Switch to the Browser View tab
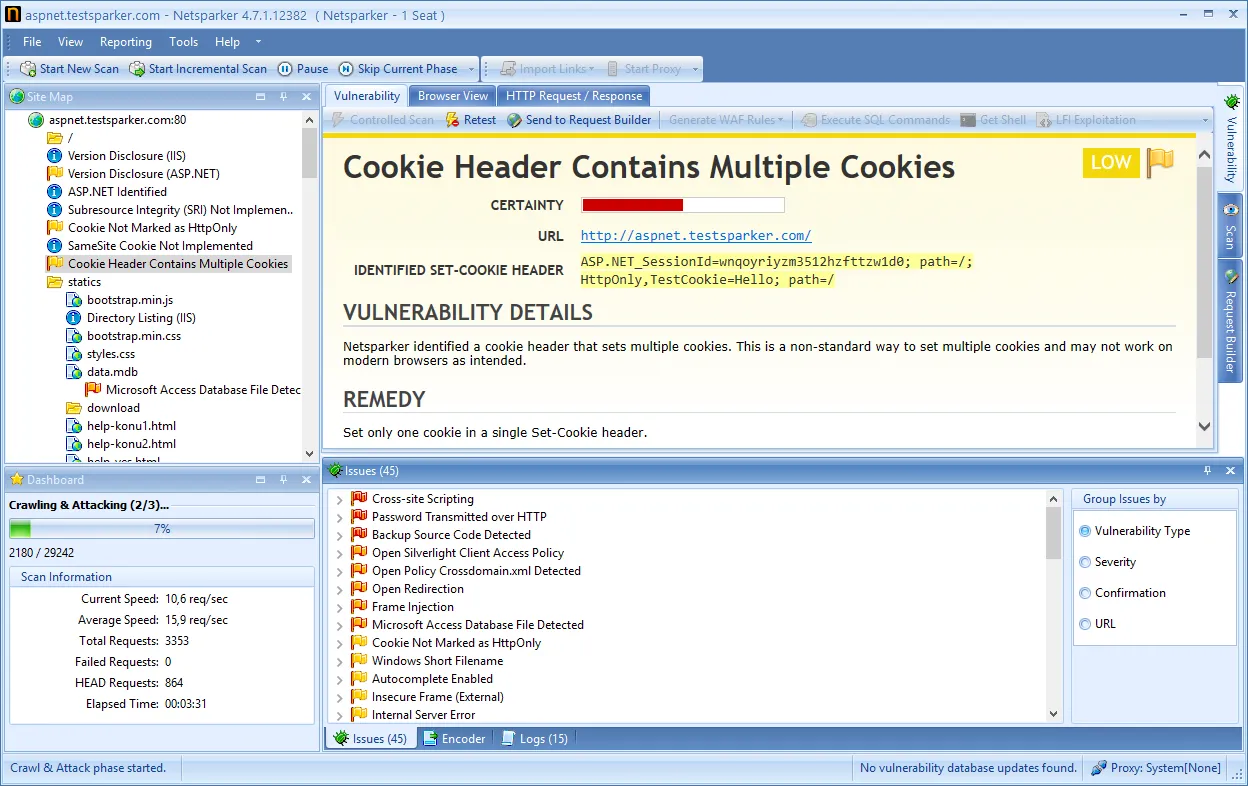Image resolution: width=1248 pixels, height=786 pixels. pos(452,95)
